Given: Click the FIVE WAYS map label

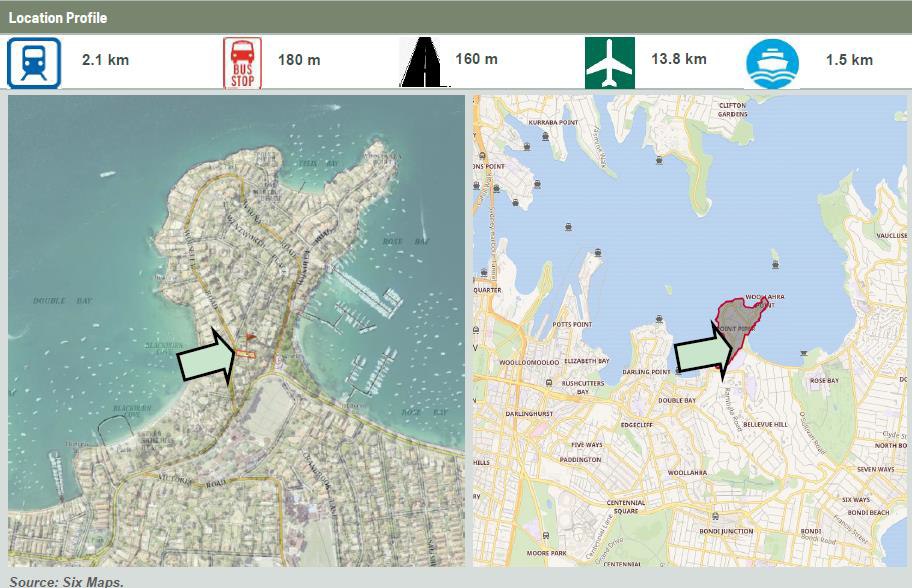Looking at the screenshot, I should [x=587, y=445].
